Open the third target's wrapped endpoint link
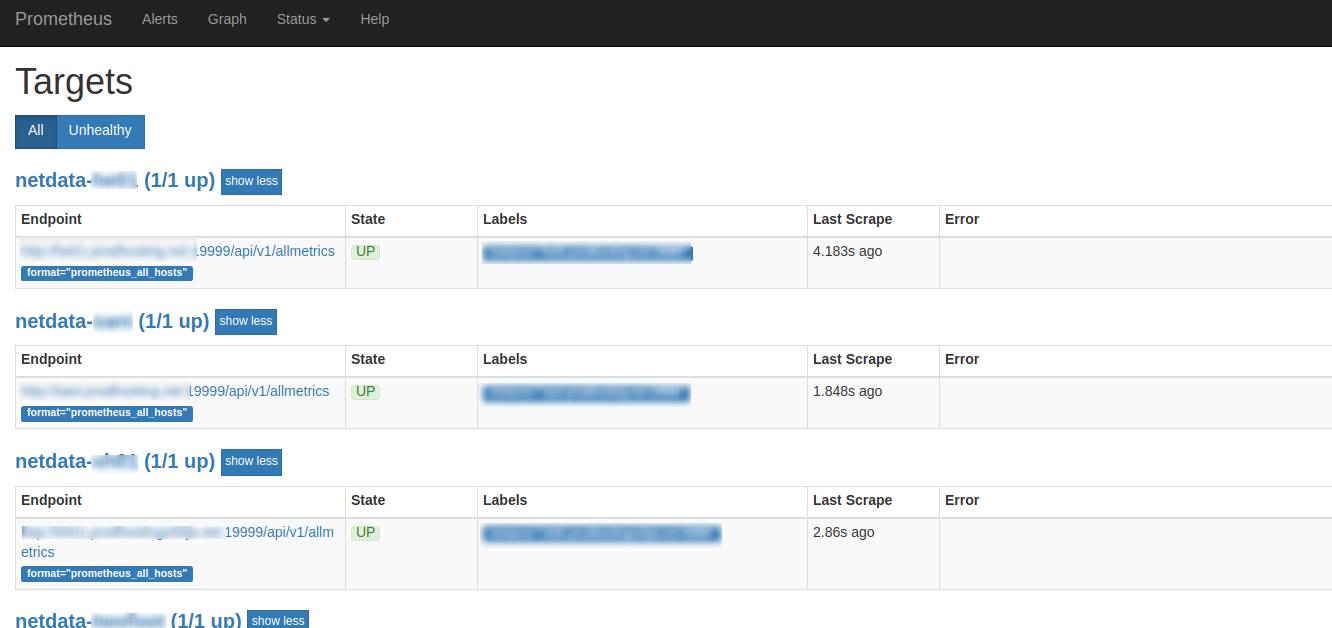 coord(178,533)
